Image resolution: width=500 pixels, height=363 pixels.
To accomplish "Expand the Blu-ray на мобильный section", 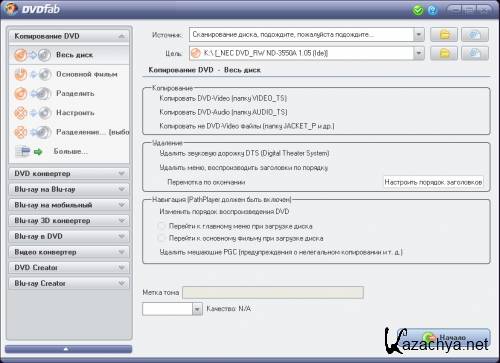I will point(69,205).
